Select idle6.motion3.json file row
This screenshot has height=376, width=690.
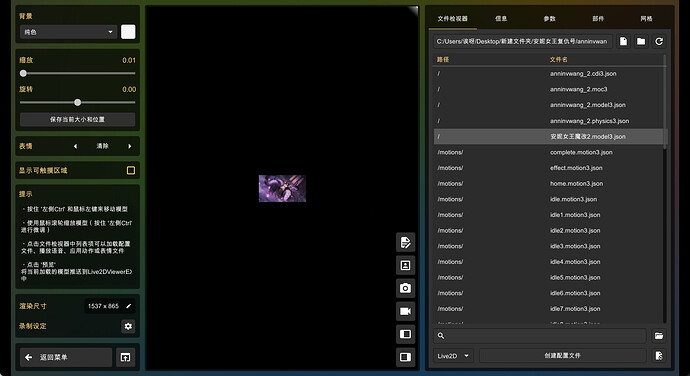(x=550, y=293)
